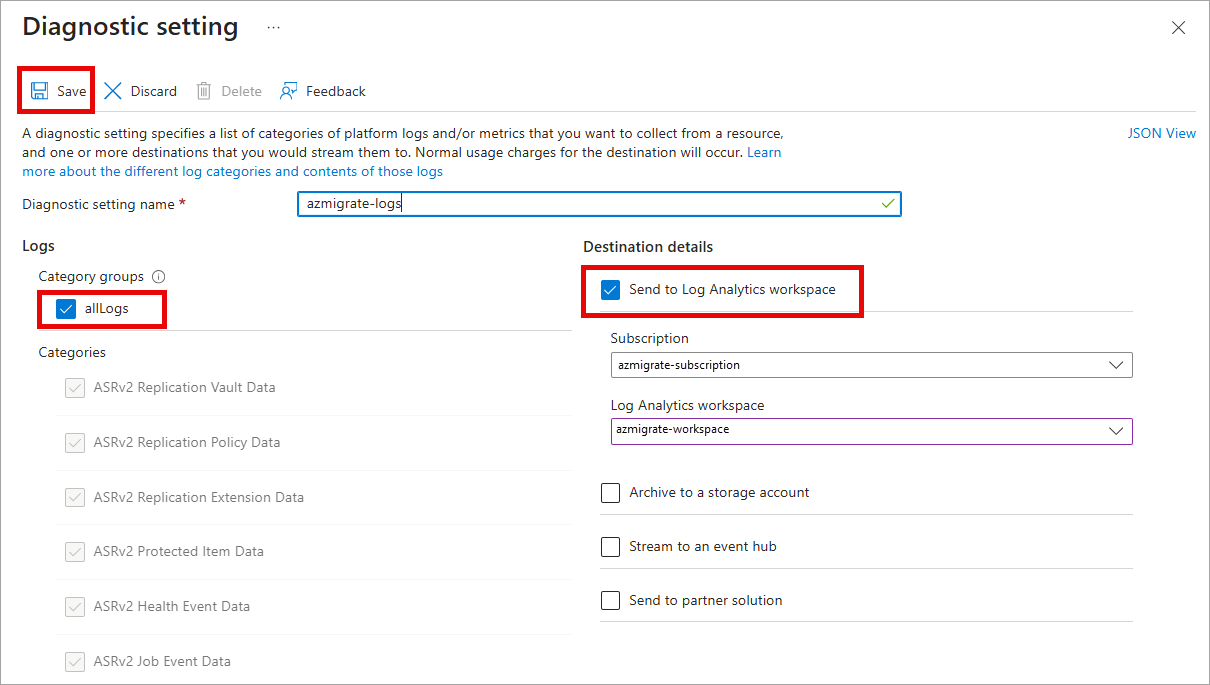
Task: Click the Discard X icon
Action: [x=113, y=91]
